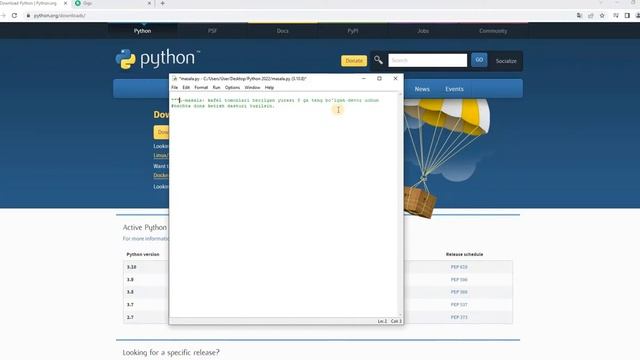Click the IDLE editor vertical scrollbar
640x360 pixels.
[400, 204]
